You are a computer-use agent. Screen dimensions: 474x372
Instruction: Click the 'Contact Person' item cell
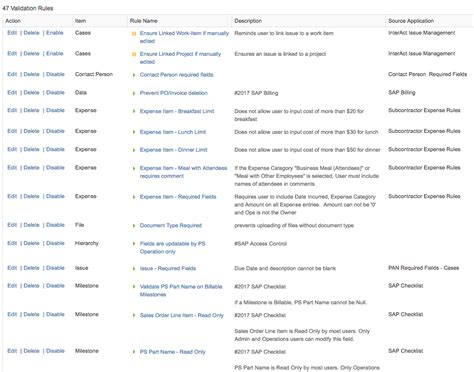94,74
